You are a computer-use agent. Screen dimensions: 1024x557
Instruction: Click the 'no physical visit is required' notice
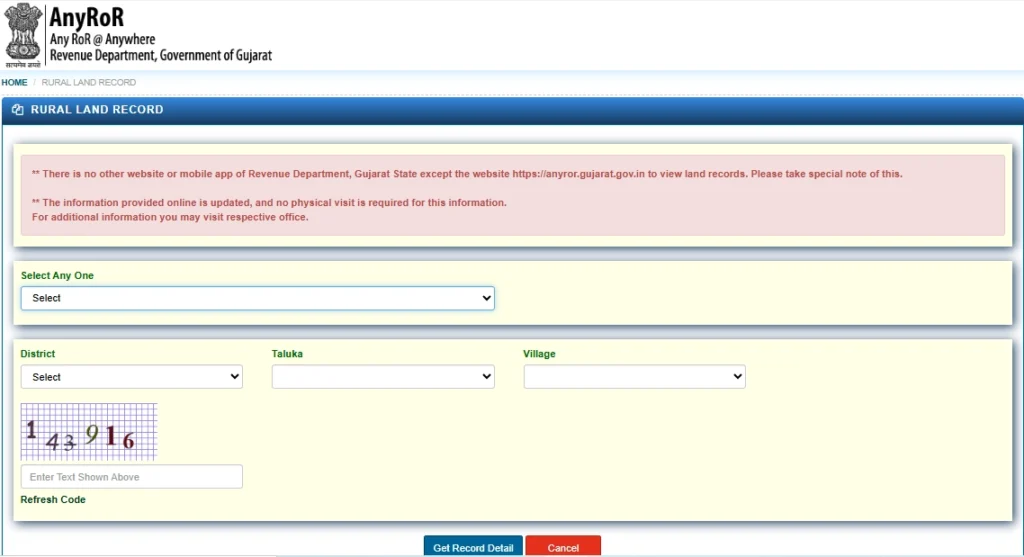click(269, 202)
